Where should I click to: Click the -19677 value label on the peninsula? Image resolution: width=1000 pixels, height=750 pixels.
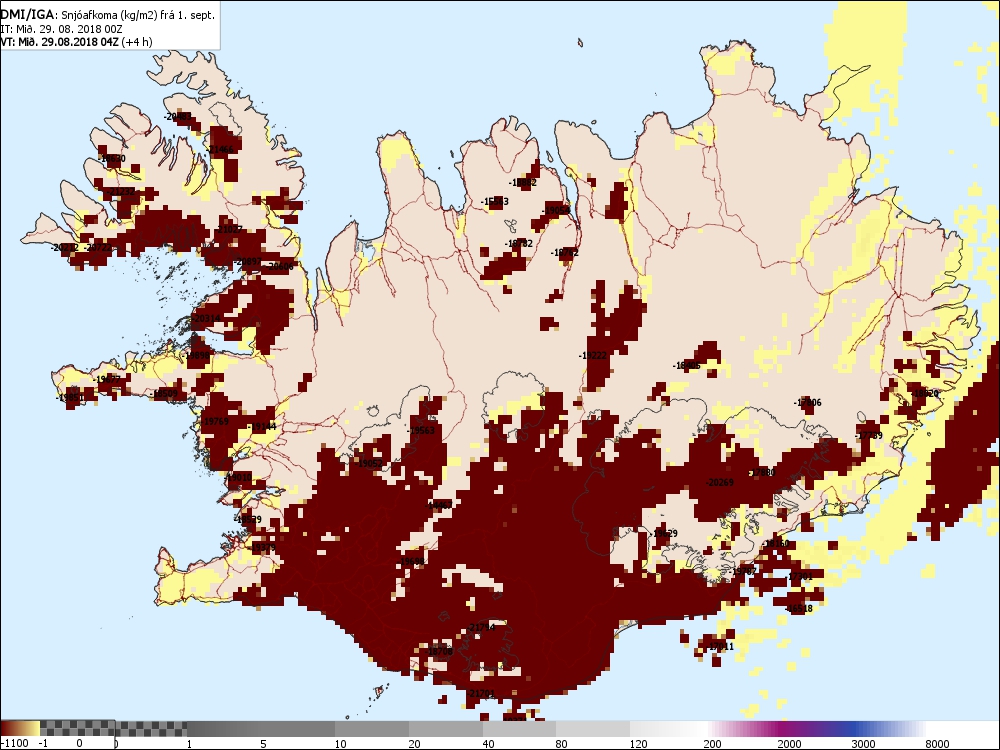[107, 379]
